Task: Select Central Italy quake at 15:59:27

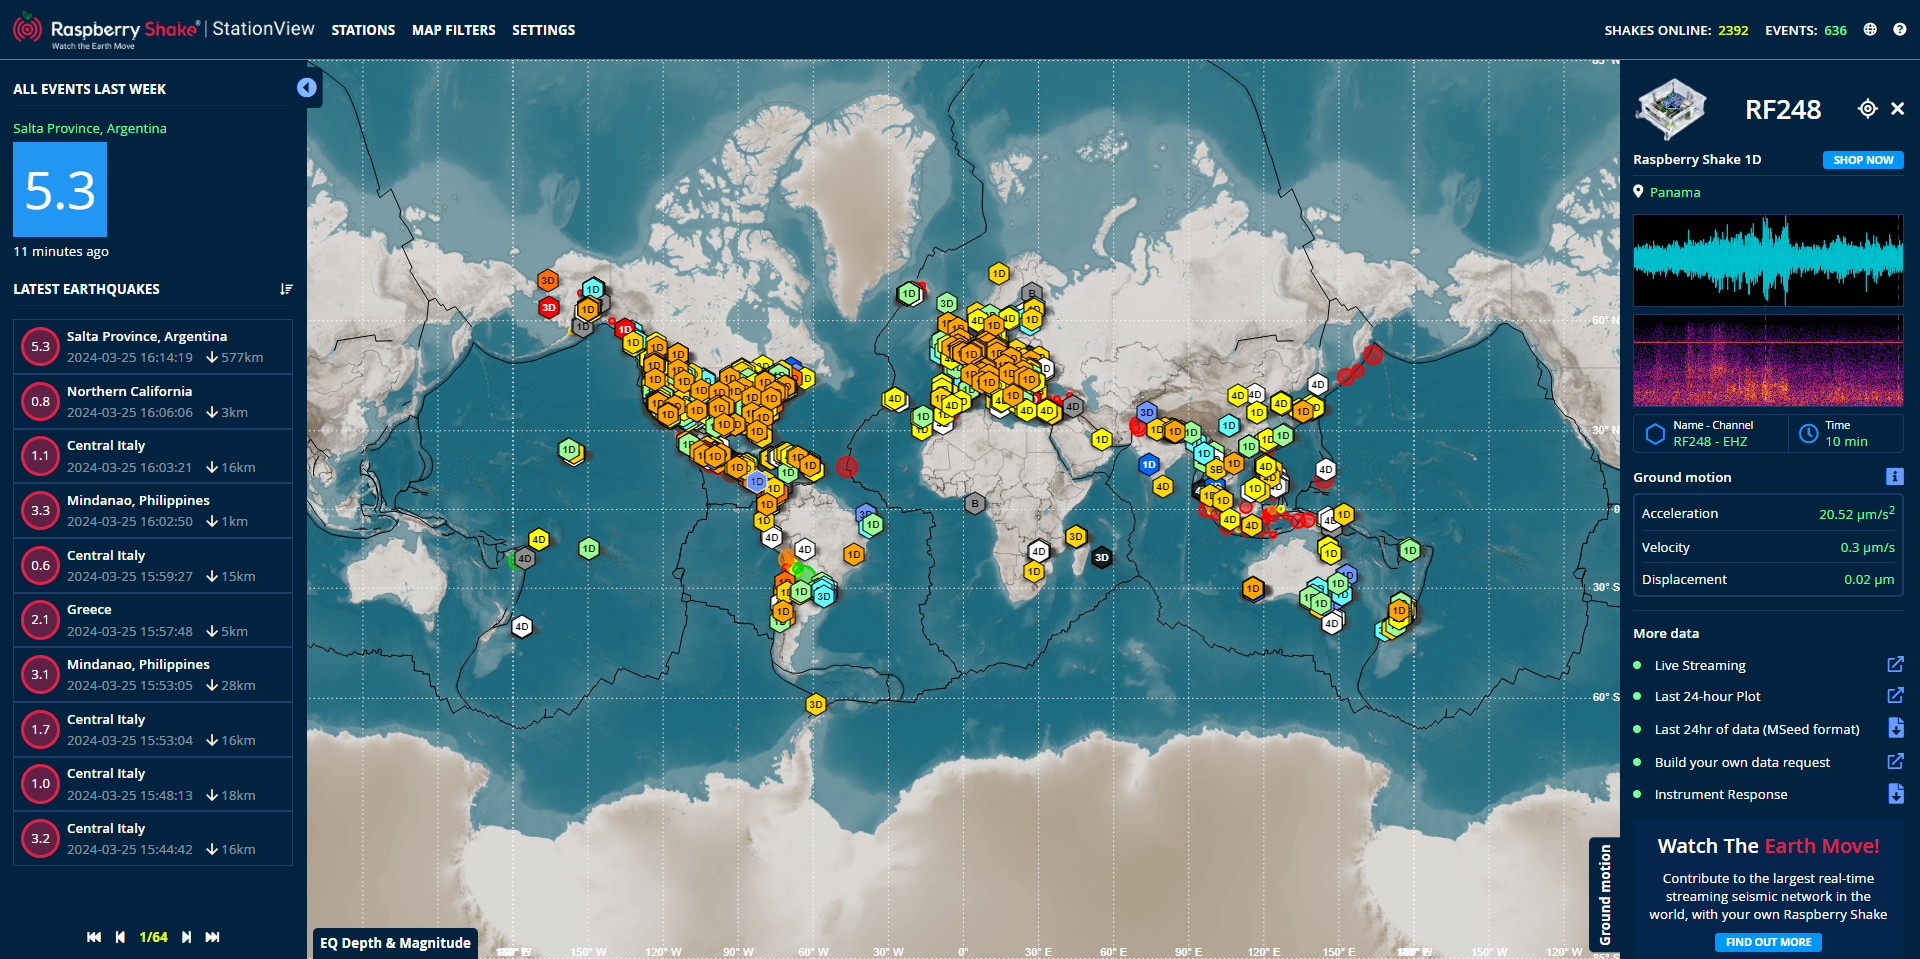Action: click(x=153, y=565)
